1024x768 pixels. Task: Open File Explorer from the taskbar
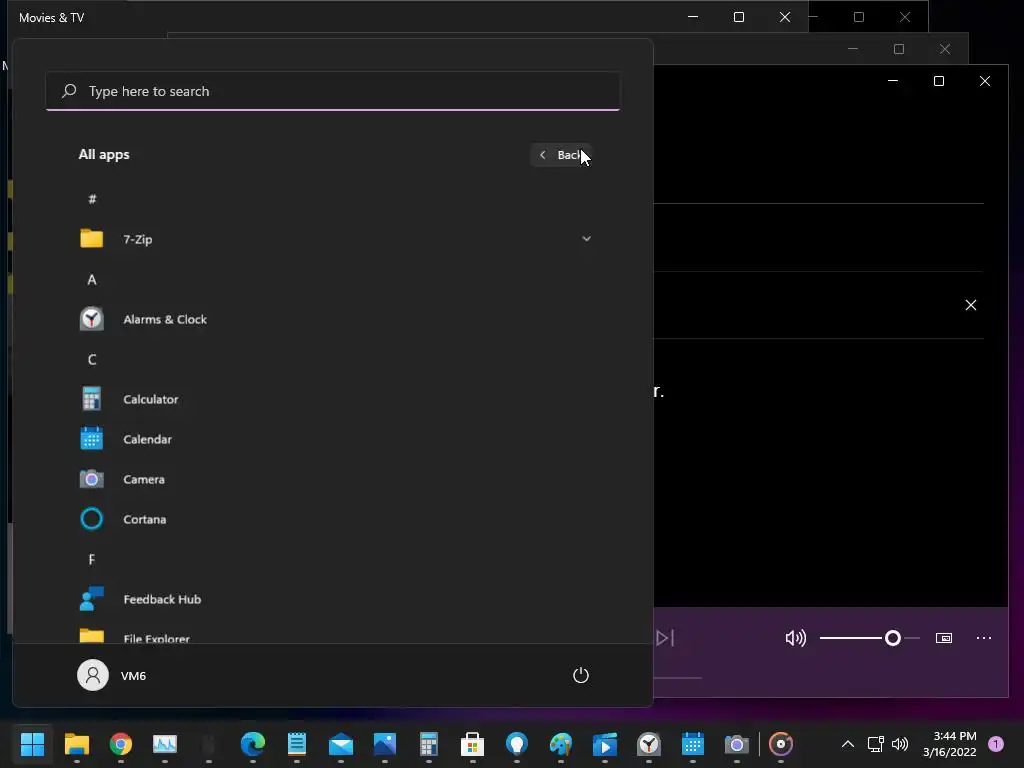[x=76, y=744]
